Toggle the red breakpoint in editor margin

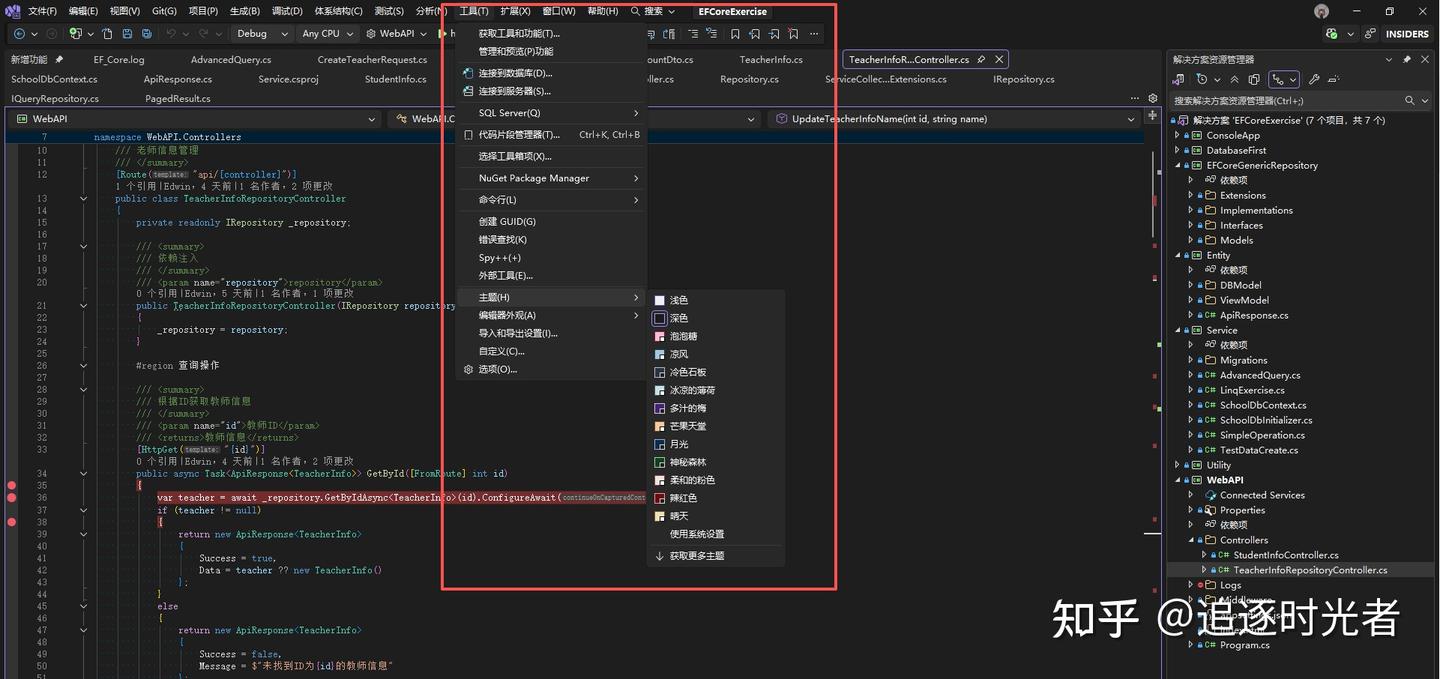10,486
